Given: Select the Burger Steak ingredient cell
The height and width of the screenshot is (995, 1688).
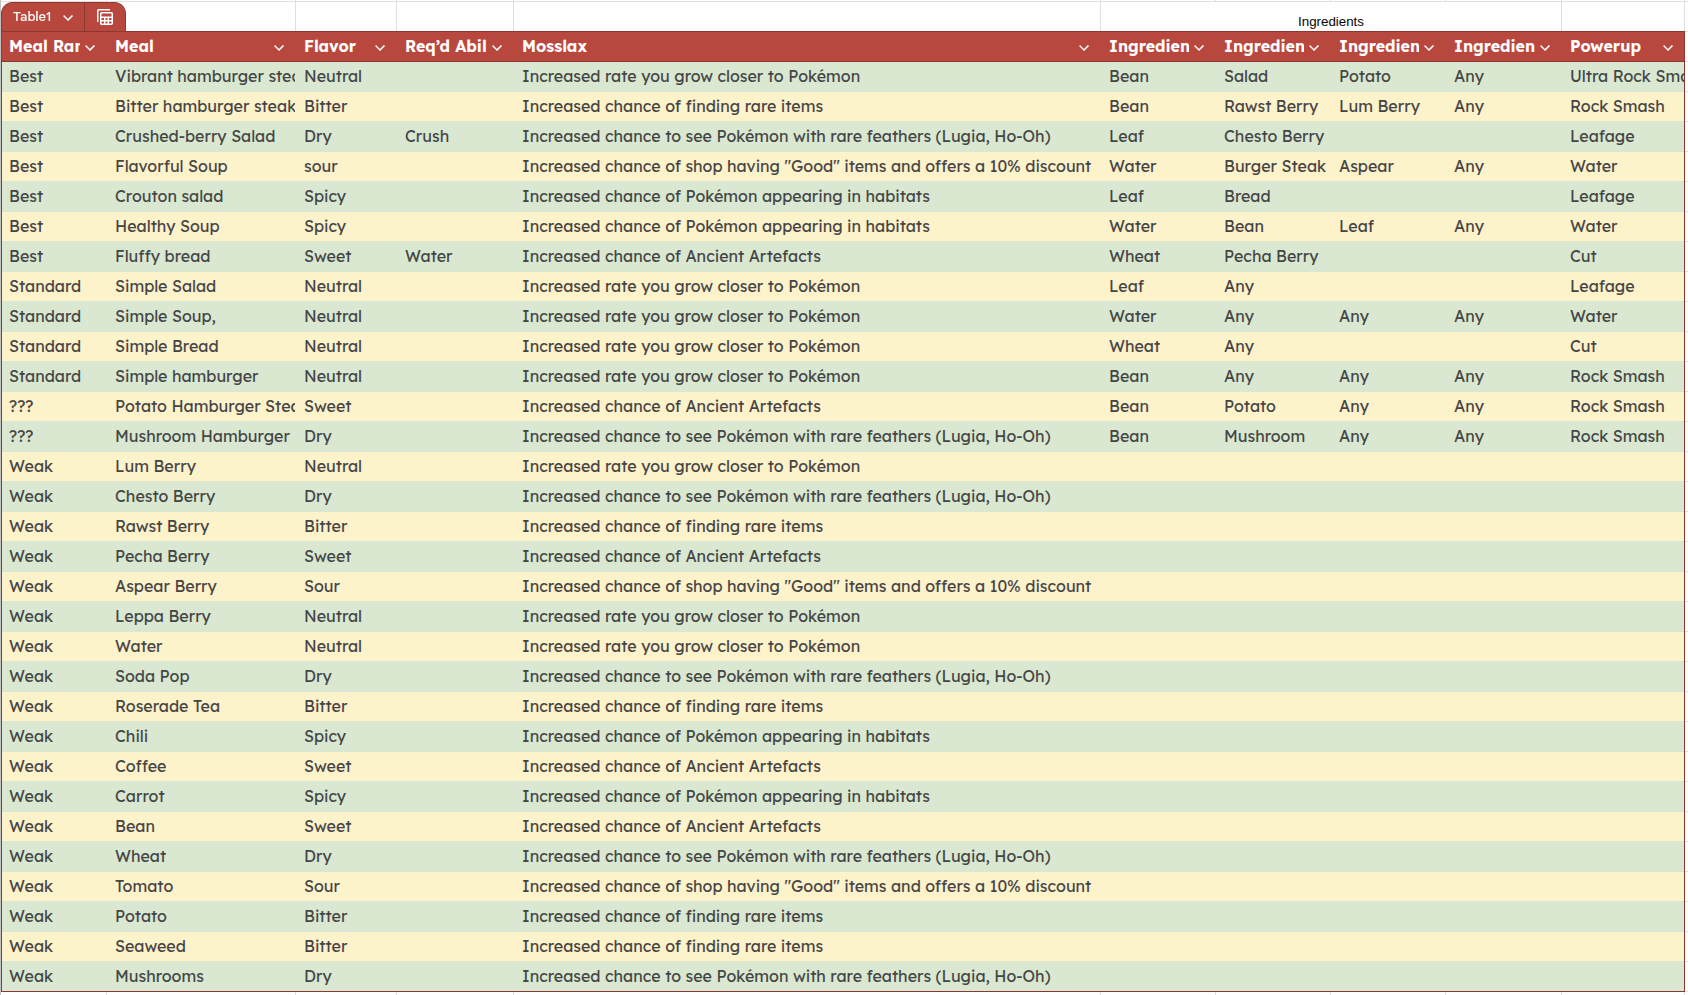Looking at the screenshot, I should click(x=1273, y=166).
